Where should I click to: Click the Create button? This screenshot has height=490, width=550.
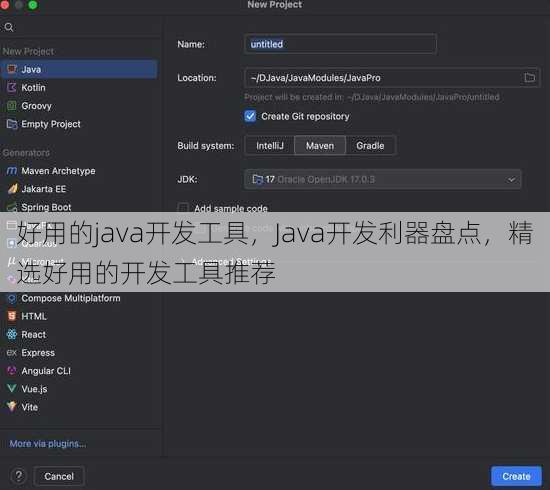point(516,476)
